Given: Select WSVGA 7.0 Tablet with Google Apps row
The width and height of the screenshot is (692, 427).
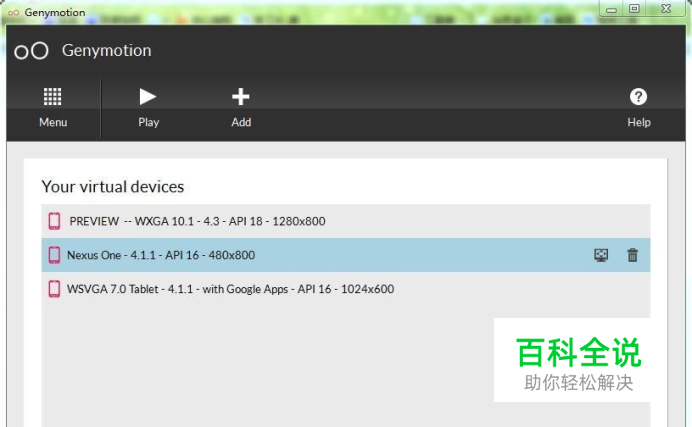Looking at the screenshot, I should tap(346, 289).
